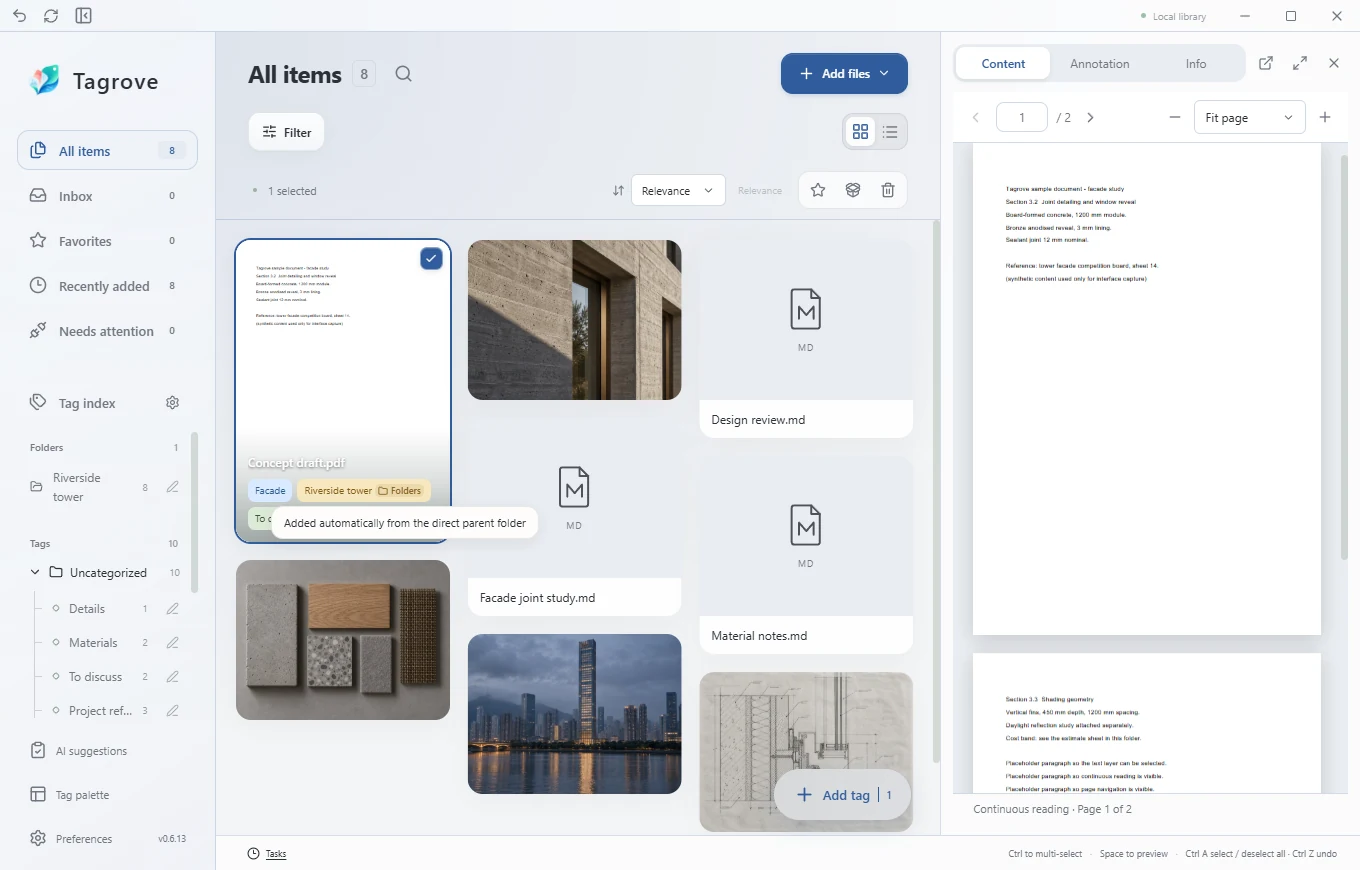Open the Relevance sort dropdown
The image size is (1360, 870).
click(x=678, y=191)
